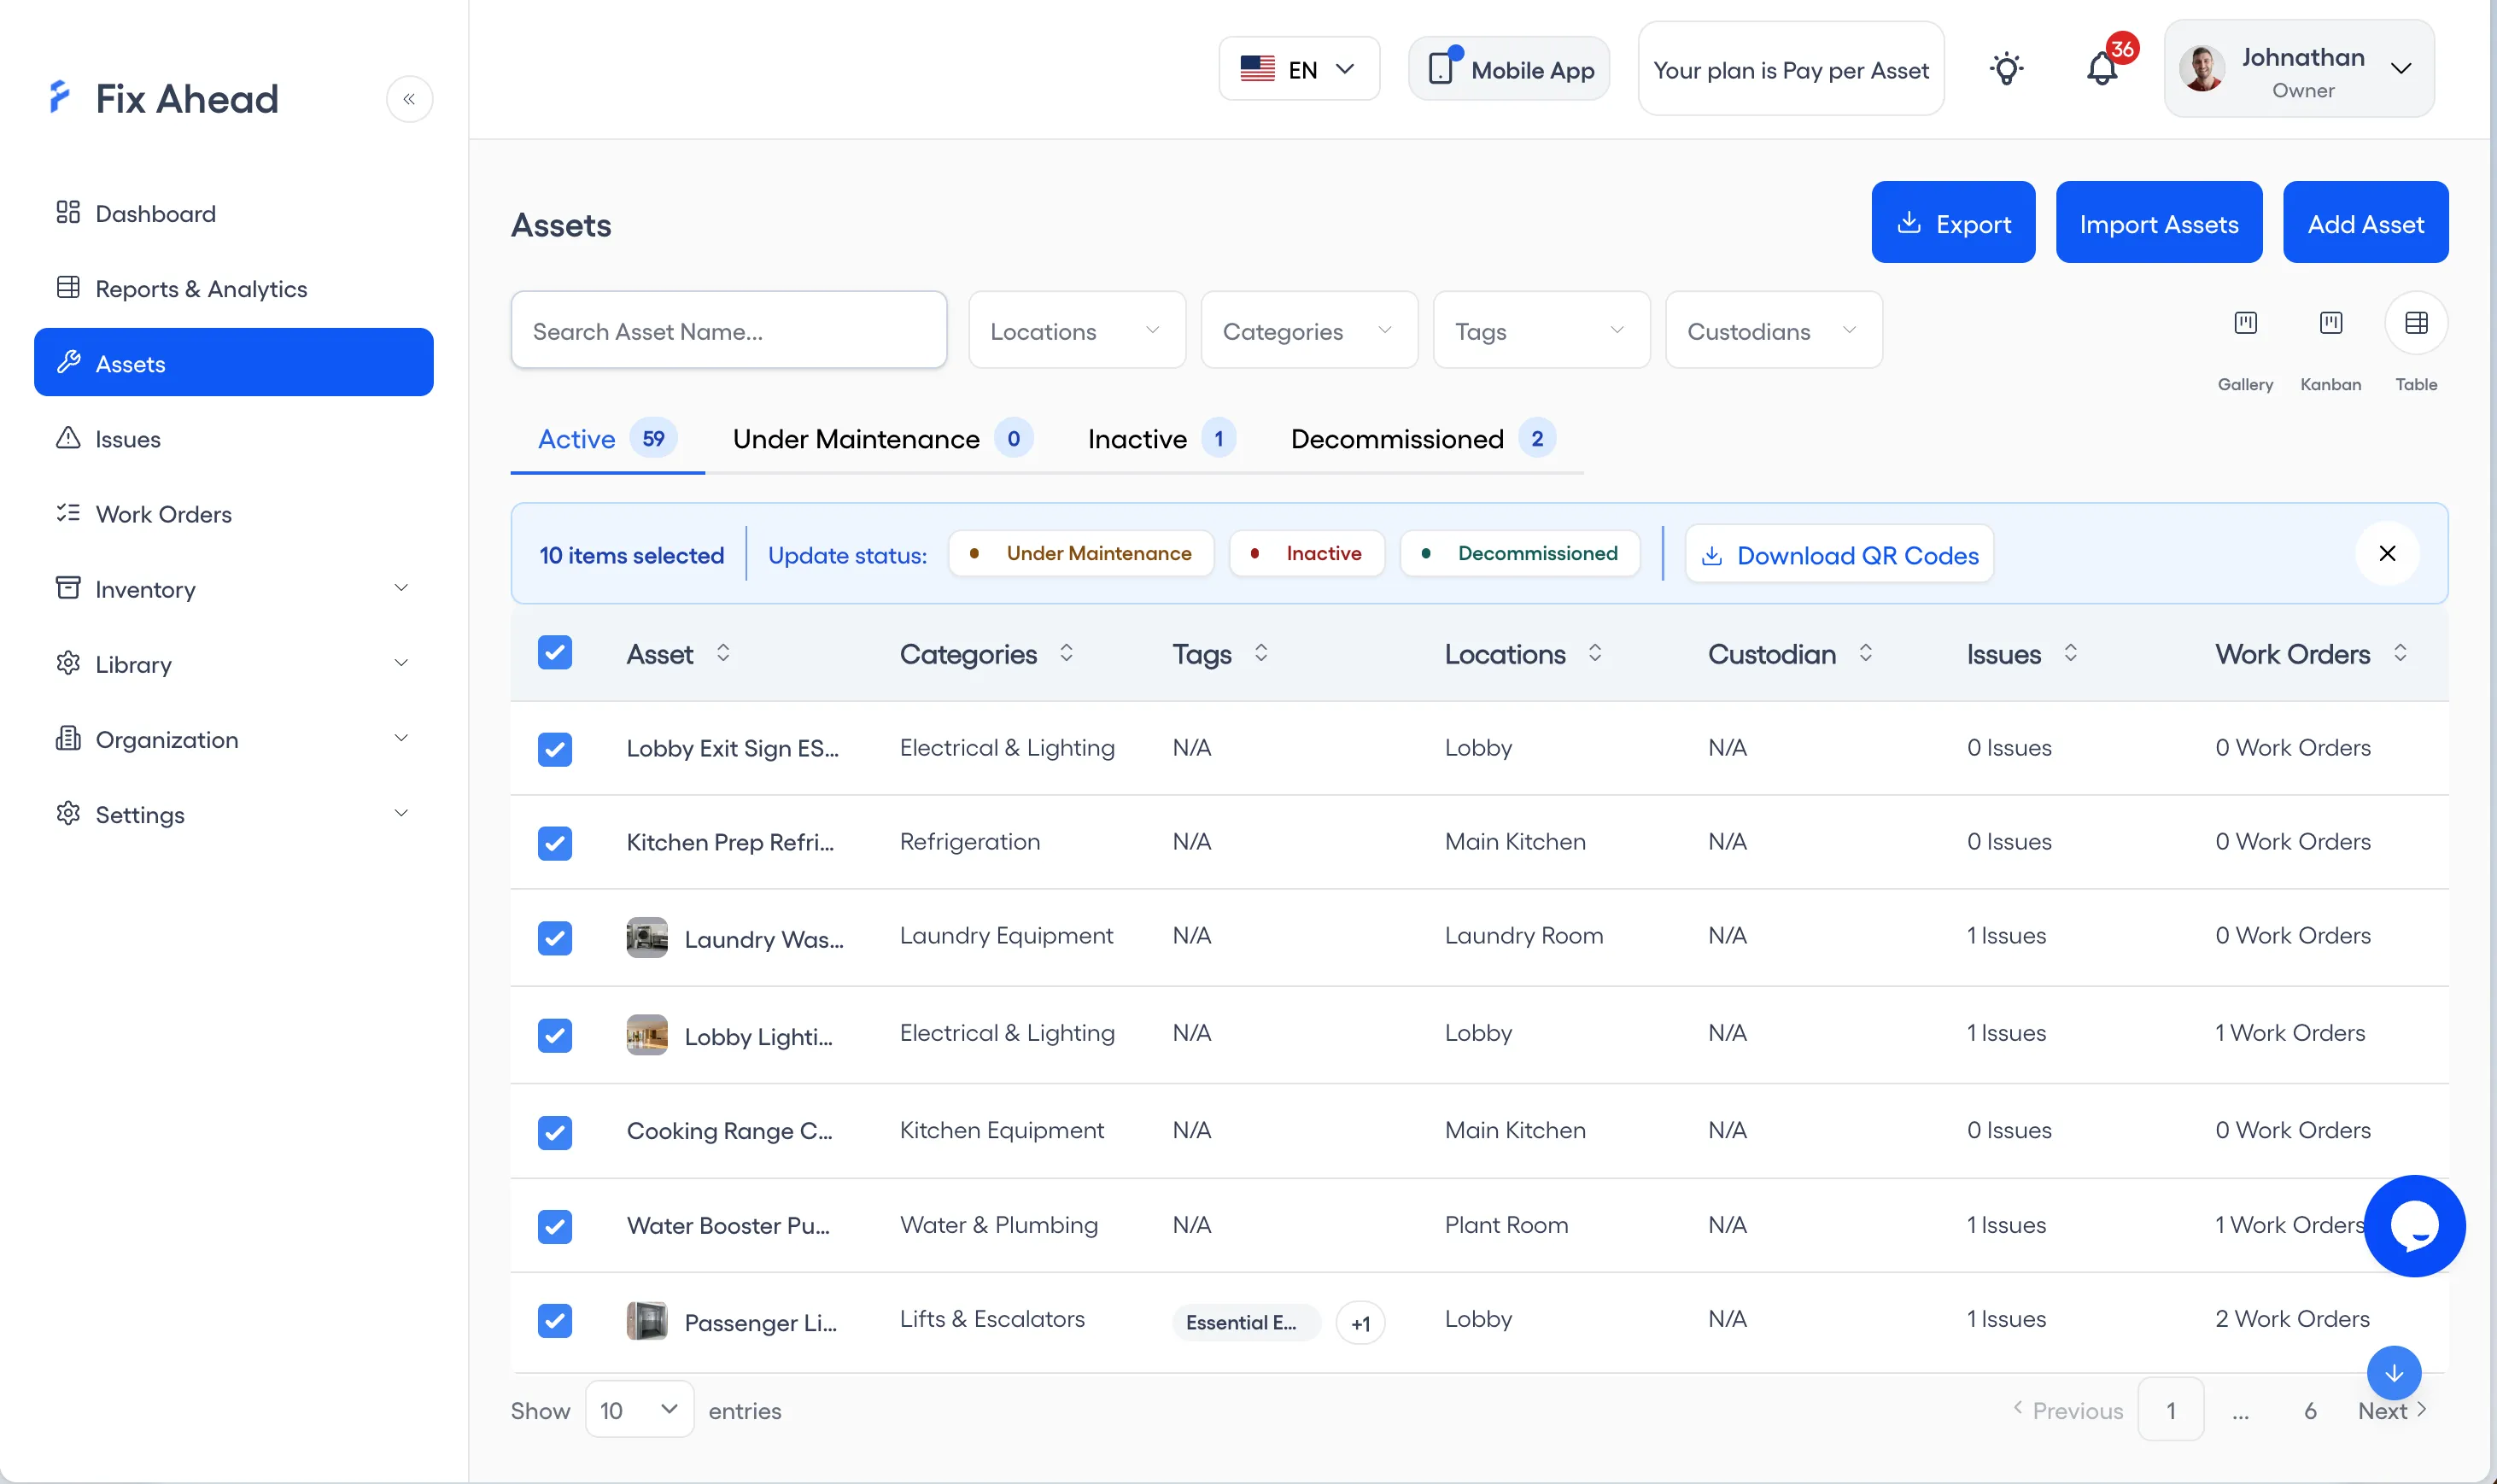Viewport: 2497px width, 1484px height.
Task: Open Work Orders in the sidebar
Action: tap(233, 514)
